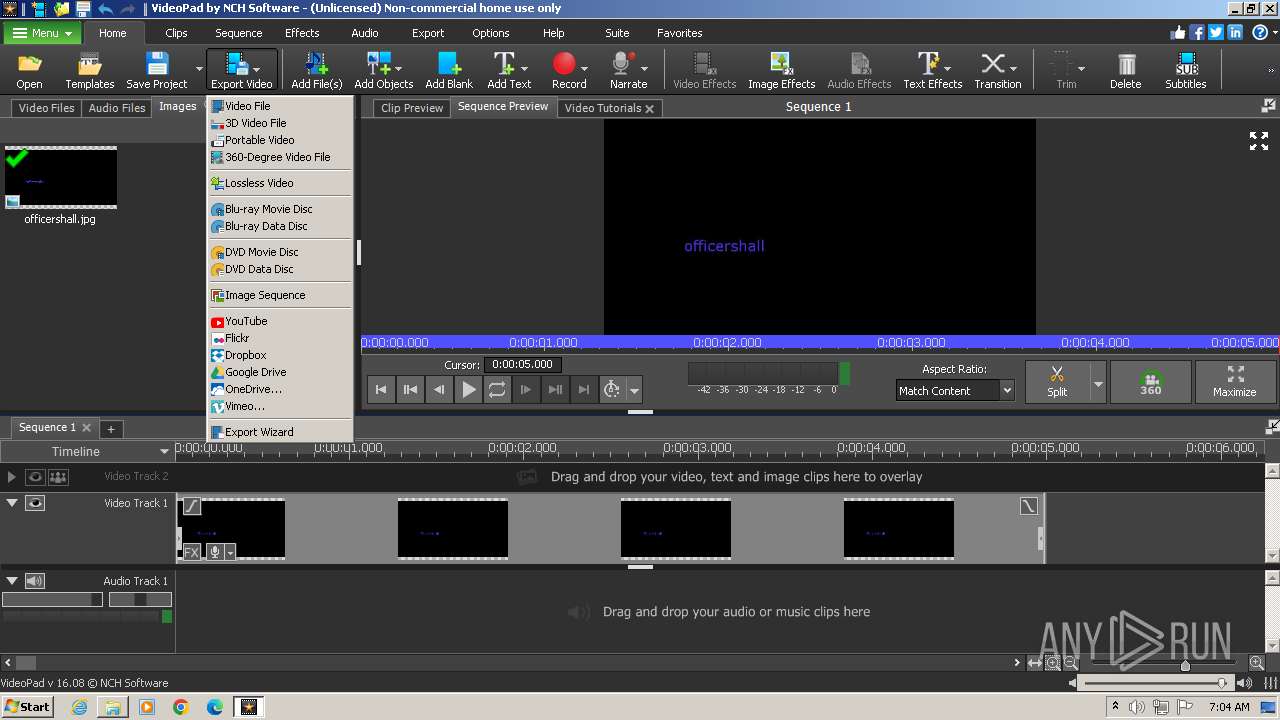Open the 360 view button
Image resolution: width=1280 pixels, height=720 pixels.
(1150, 381)
